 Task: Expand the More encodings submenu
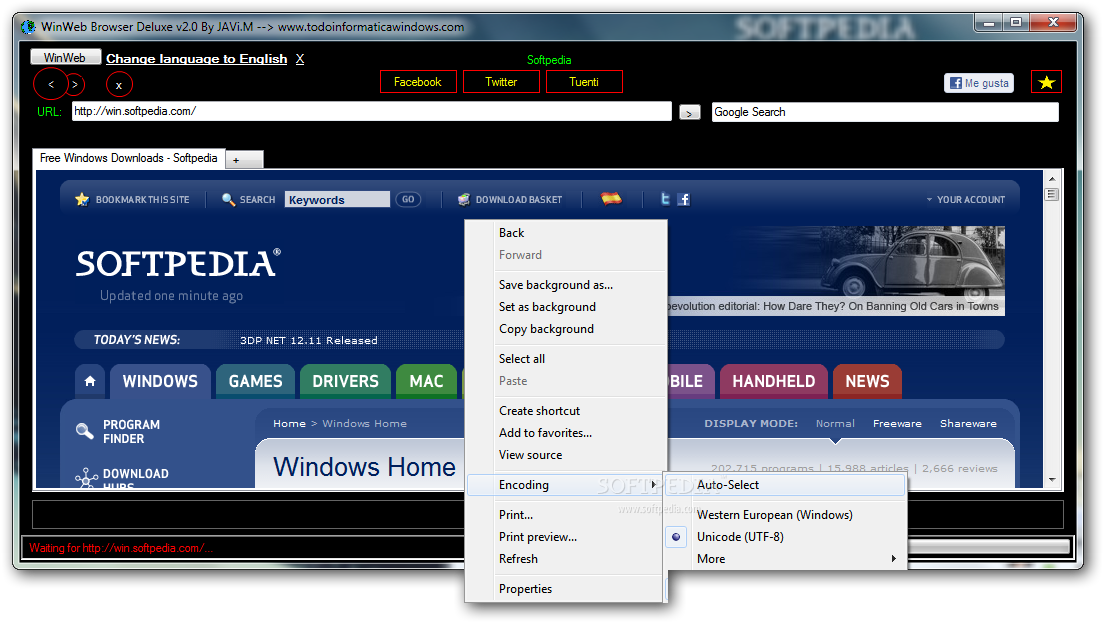point(785,558)
